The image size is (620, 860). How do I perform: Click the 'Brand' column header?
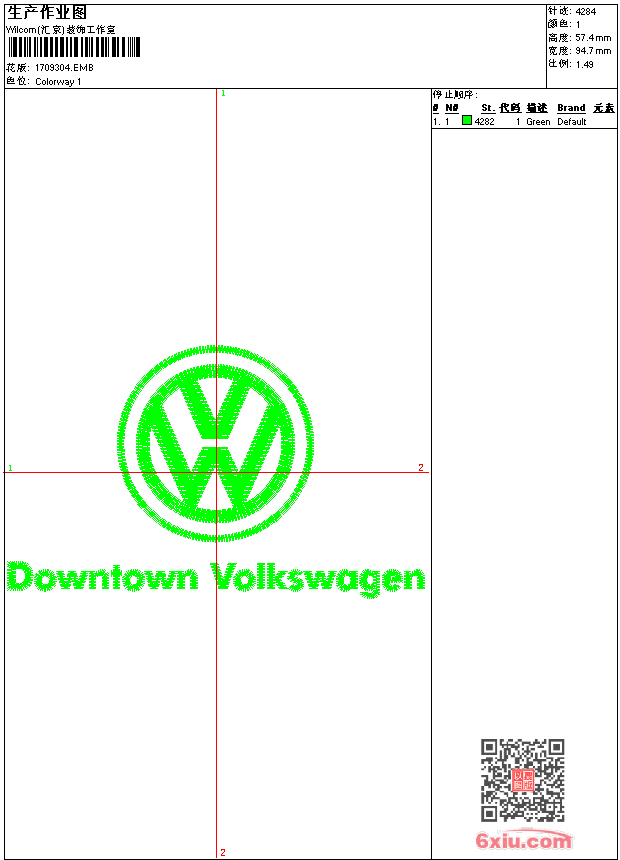click(x=571, y=108)
